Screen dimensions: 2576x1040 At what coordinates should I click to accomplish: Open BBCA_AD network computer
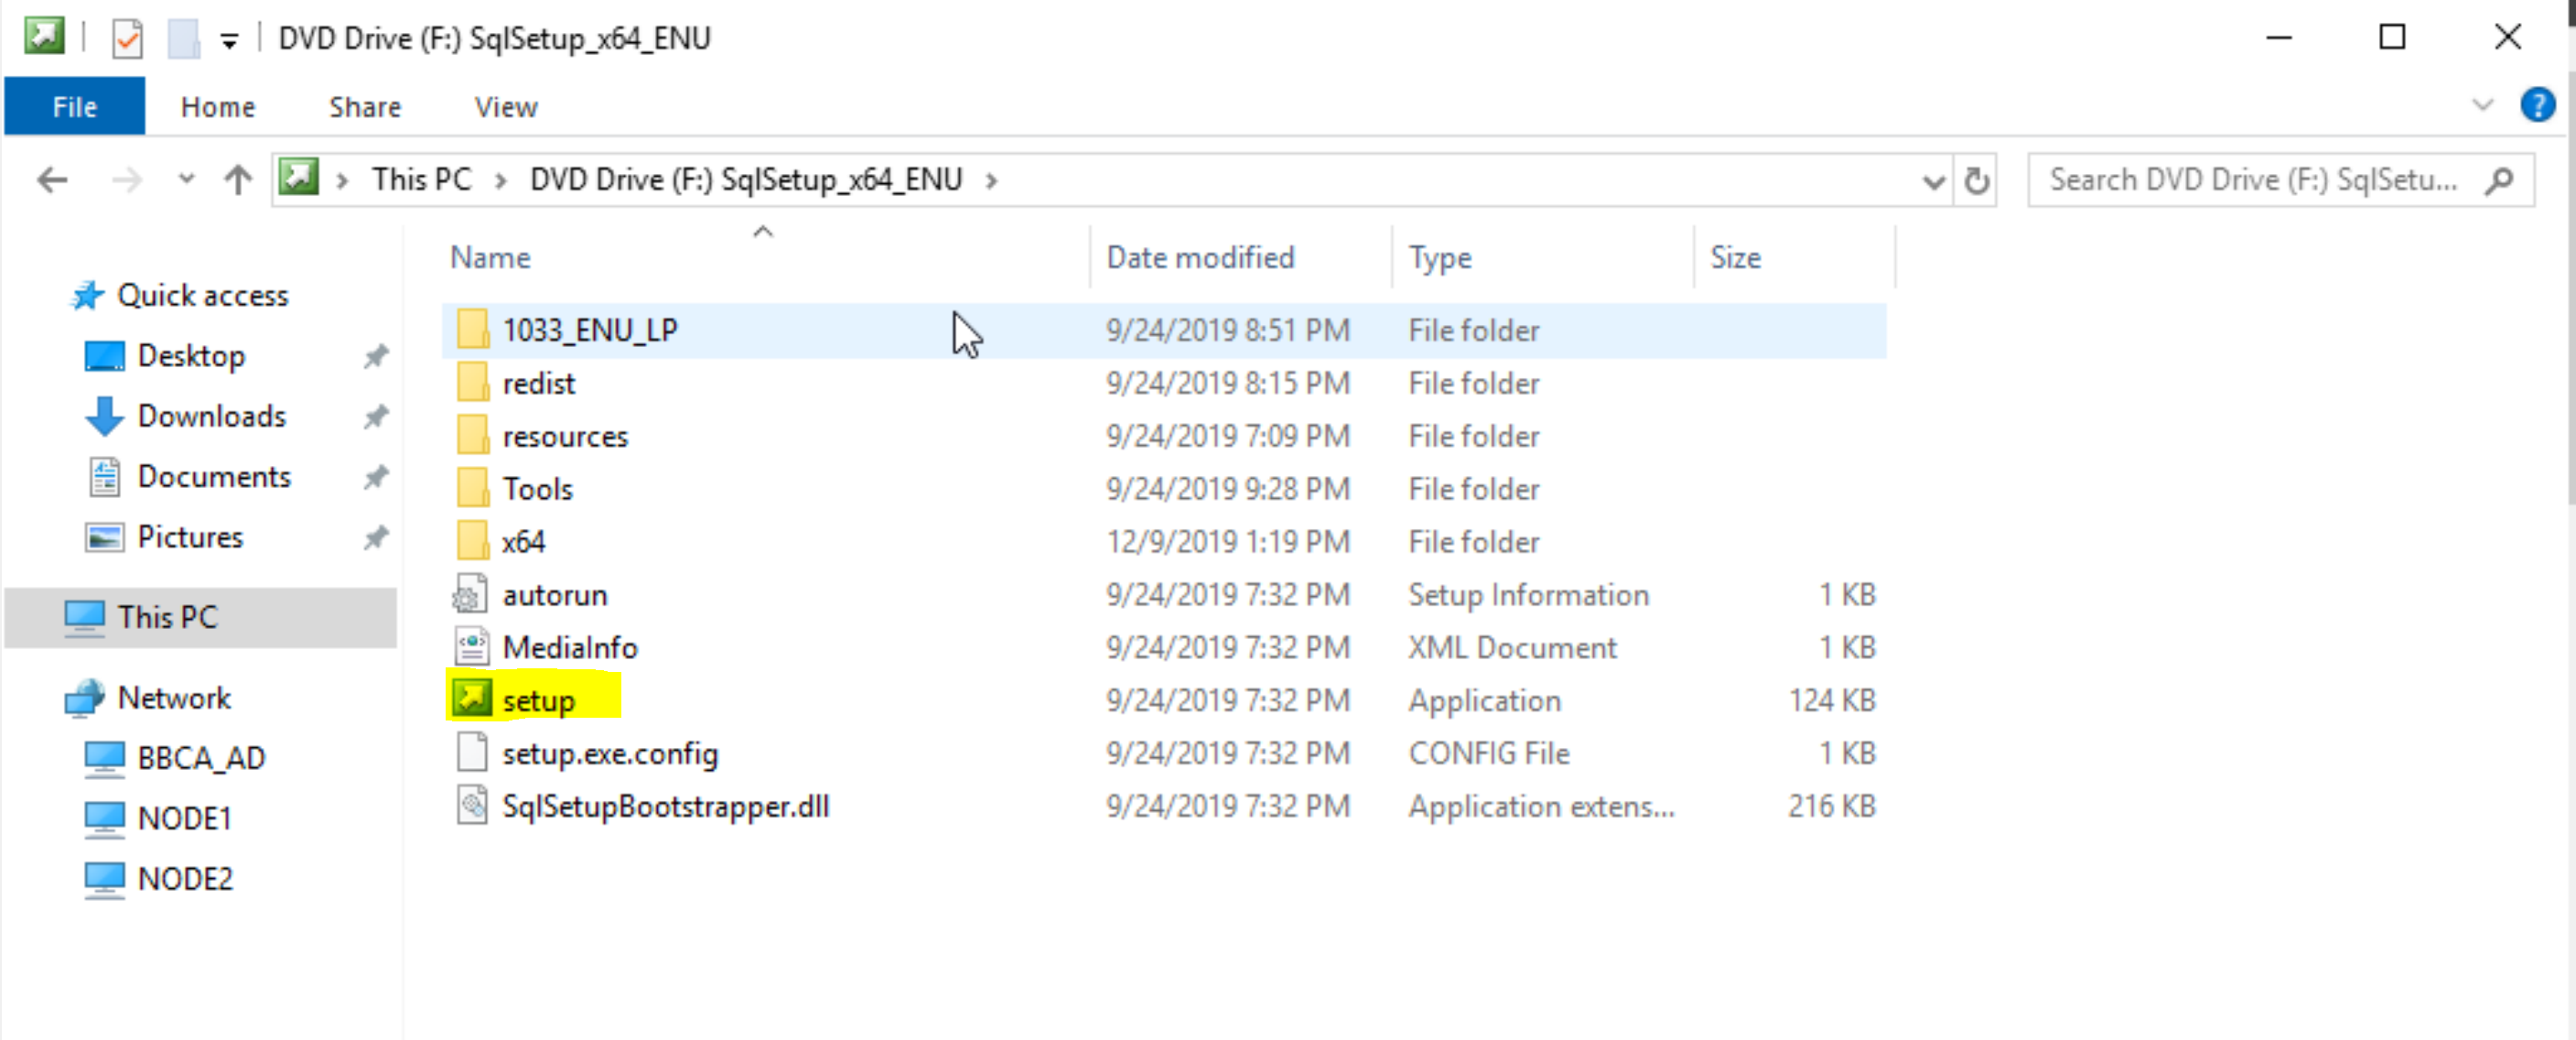click(201, 759)
